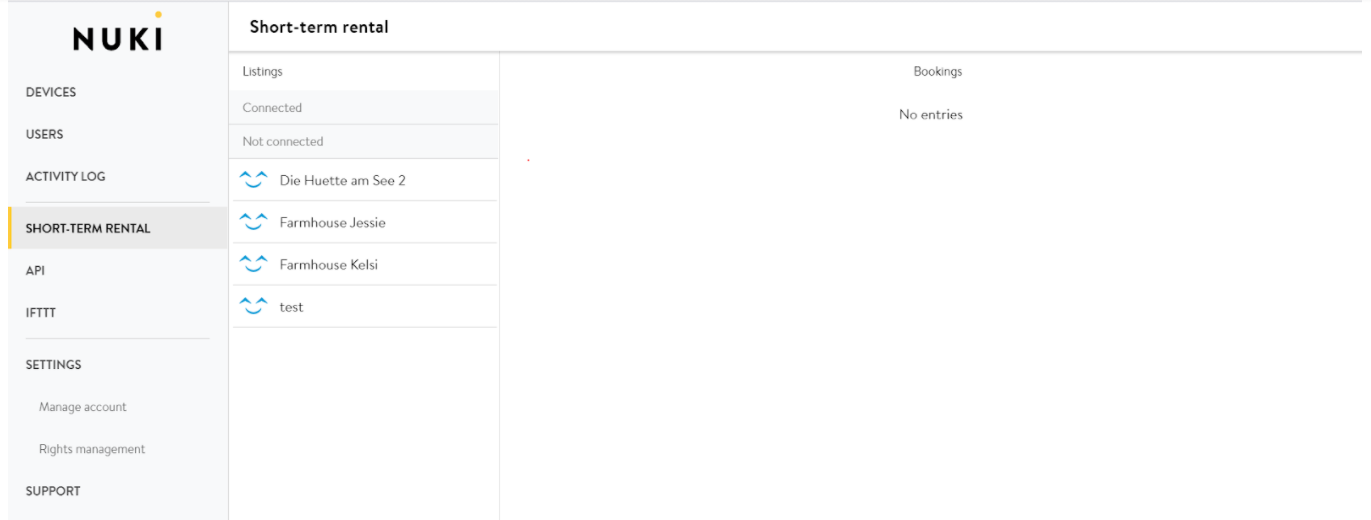1371x520 pixels.
Task: Select the Farmhouse Kelsi listing name
Action: coord(328,265)
